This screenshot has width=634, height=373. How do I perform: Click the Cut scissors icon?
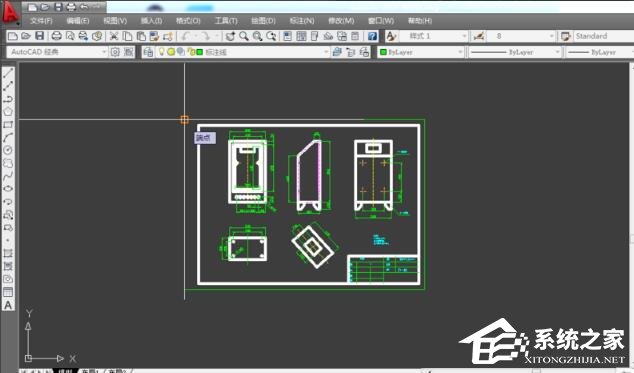coord(114,36)
